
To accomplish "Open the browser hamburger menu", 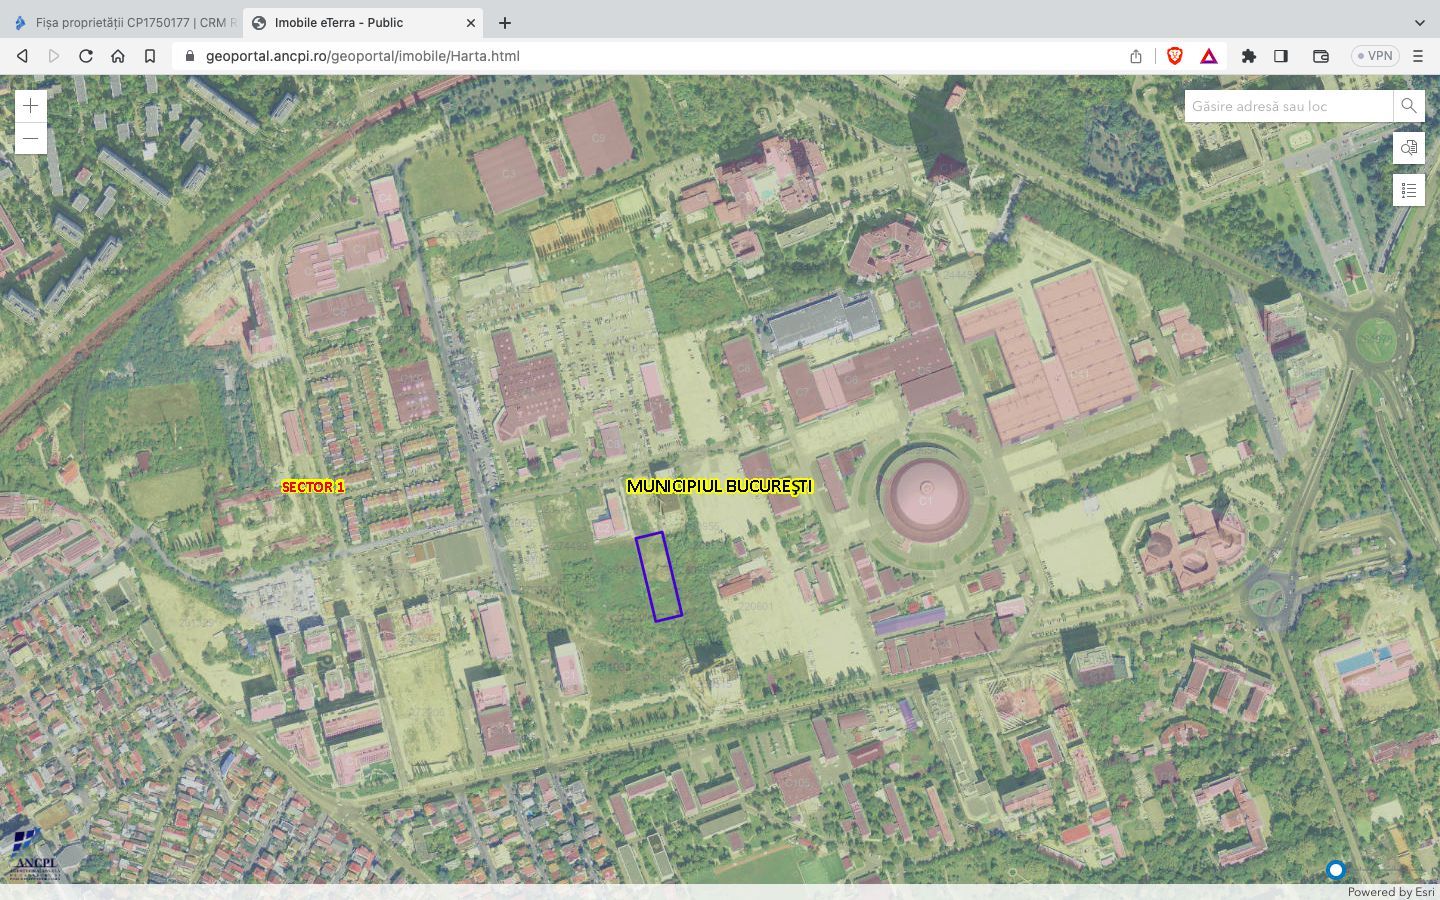I will tap(1418, 56).
